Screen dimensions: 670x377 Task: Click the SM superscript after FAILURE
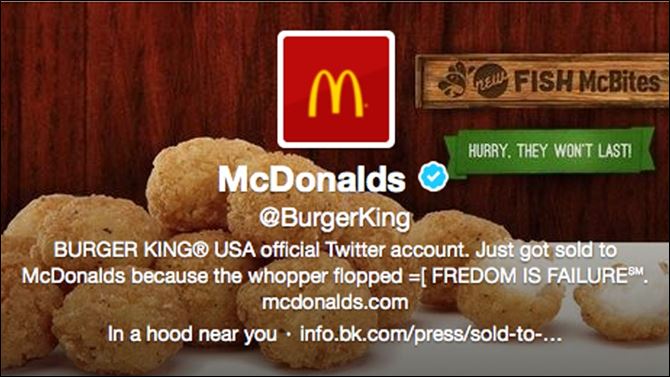[635, 271]
